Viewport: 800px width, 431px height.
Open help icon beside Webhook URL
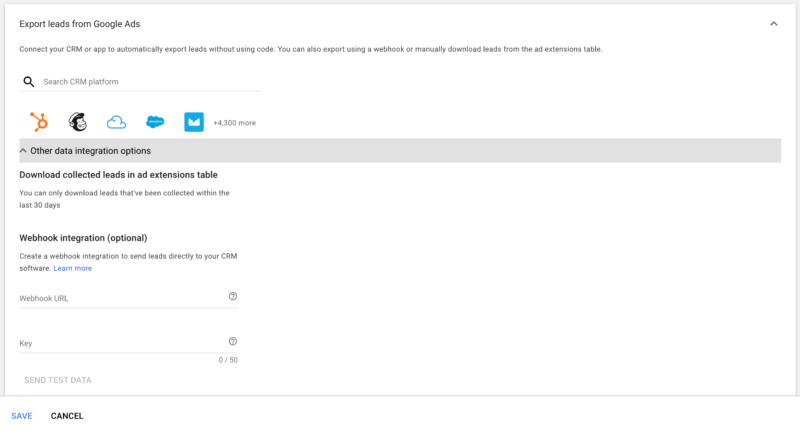pyautogui.click(x=233, y=296)
